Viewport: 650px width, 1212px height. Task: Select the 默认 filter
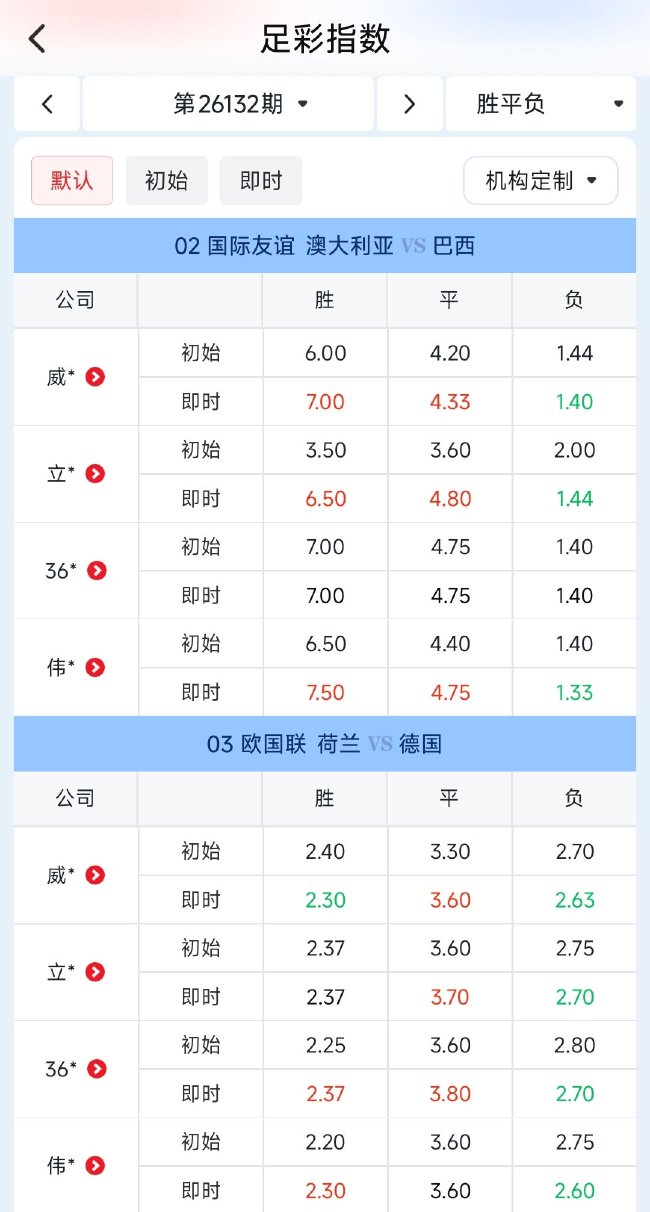pyautogui.click(x=72, y=181)
